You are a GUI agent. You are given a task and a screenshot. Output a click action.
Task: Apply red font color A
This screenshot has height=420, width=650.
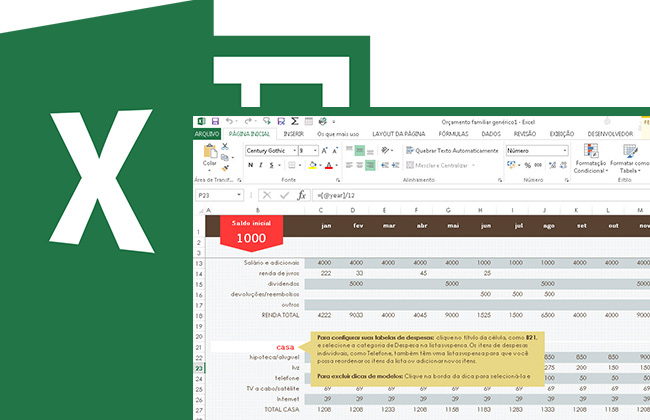click(329, 165)
